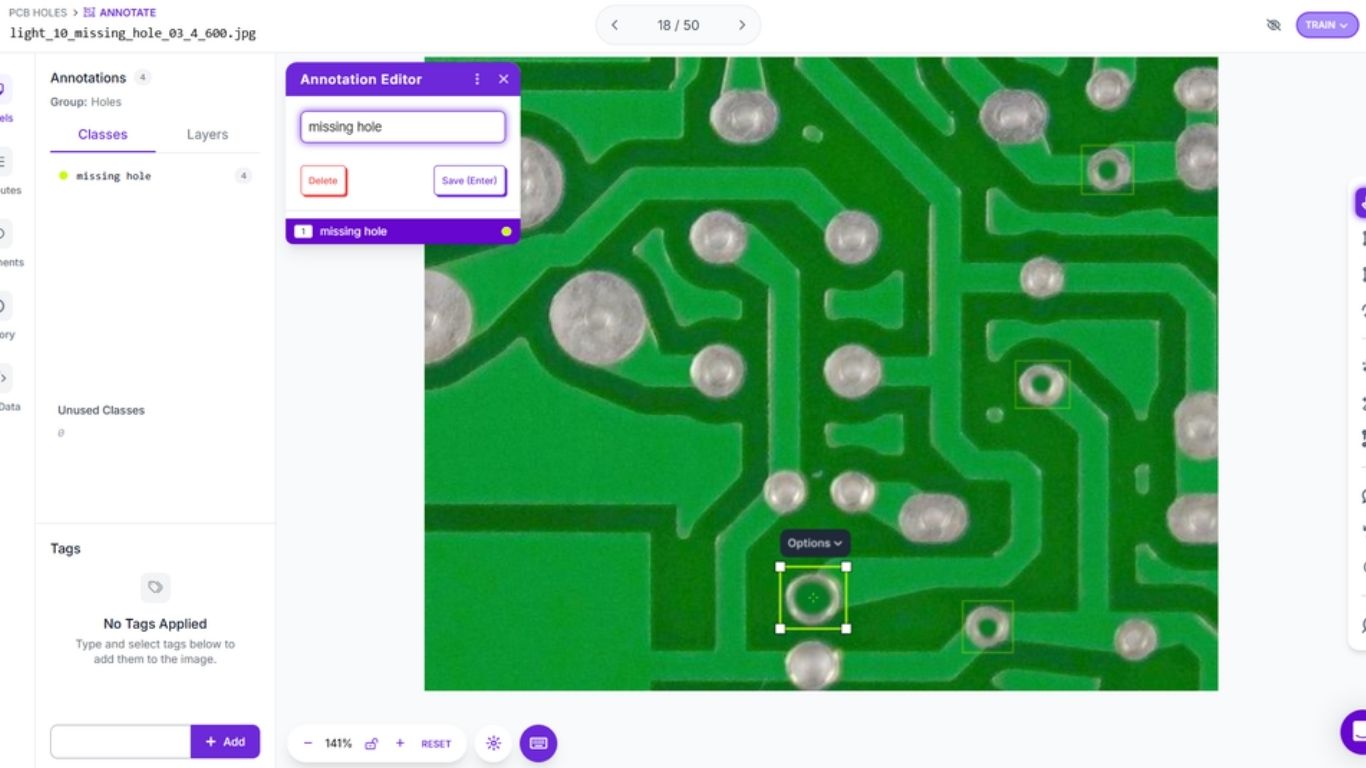Select the highlighted tool atop the right toolbar
Image resolution: width=1366 pixels, height=768 pixels.
pos(1362,202)
